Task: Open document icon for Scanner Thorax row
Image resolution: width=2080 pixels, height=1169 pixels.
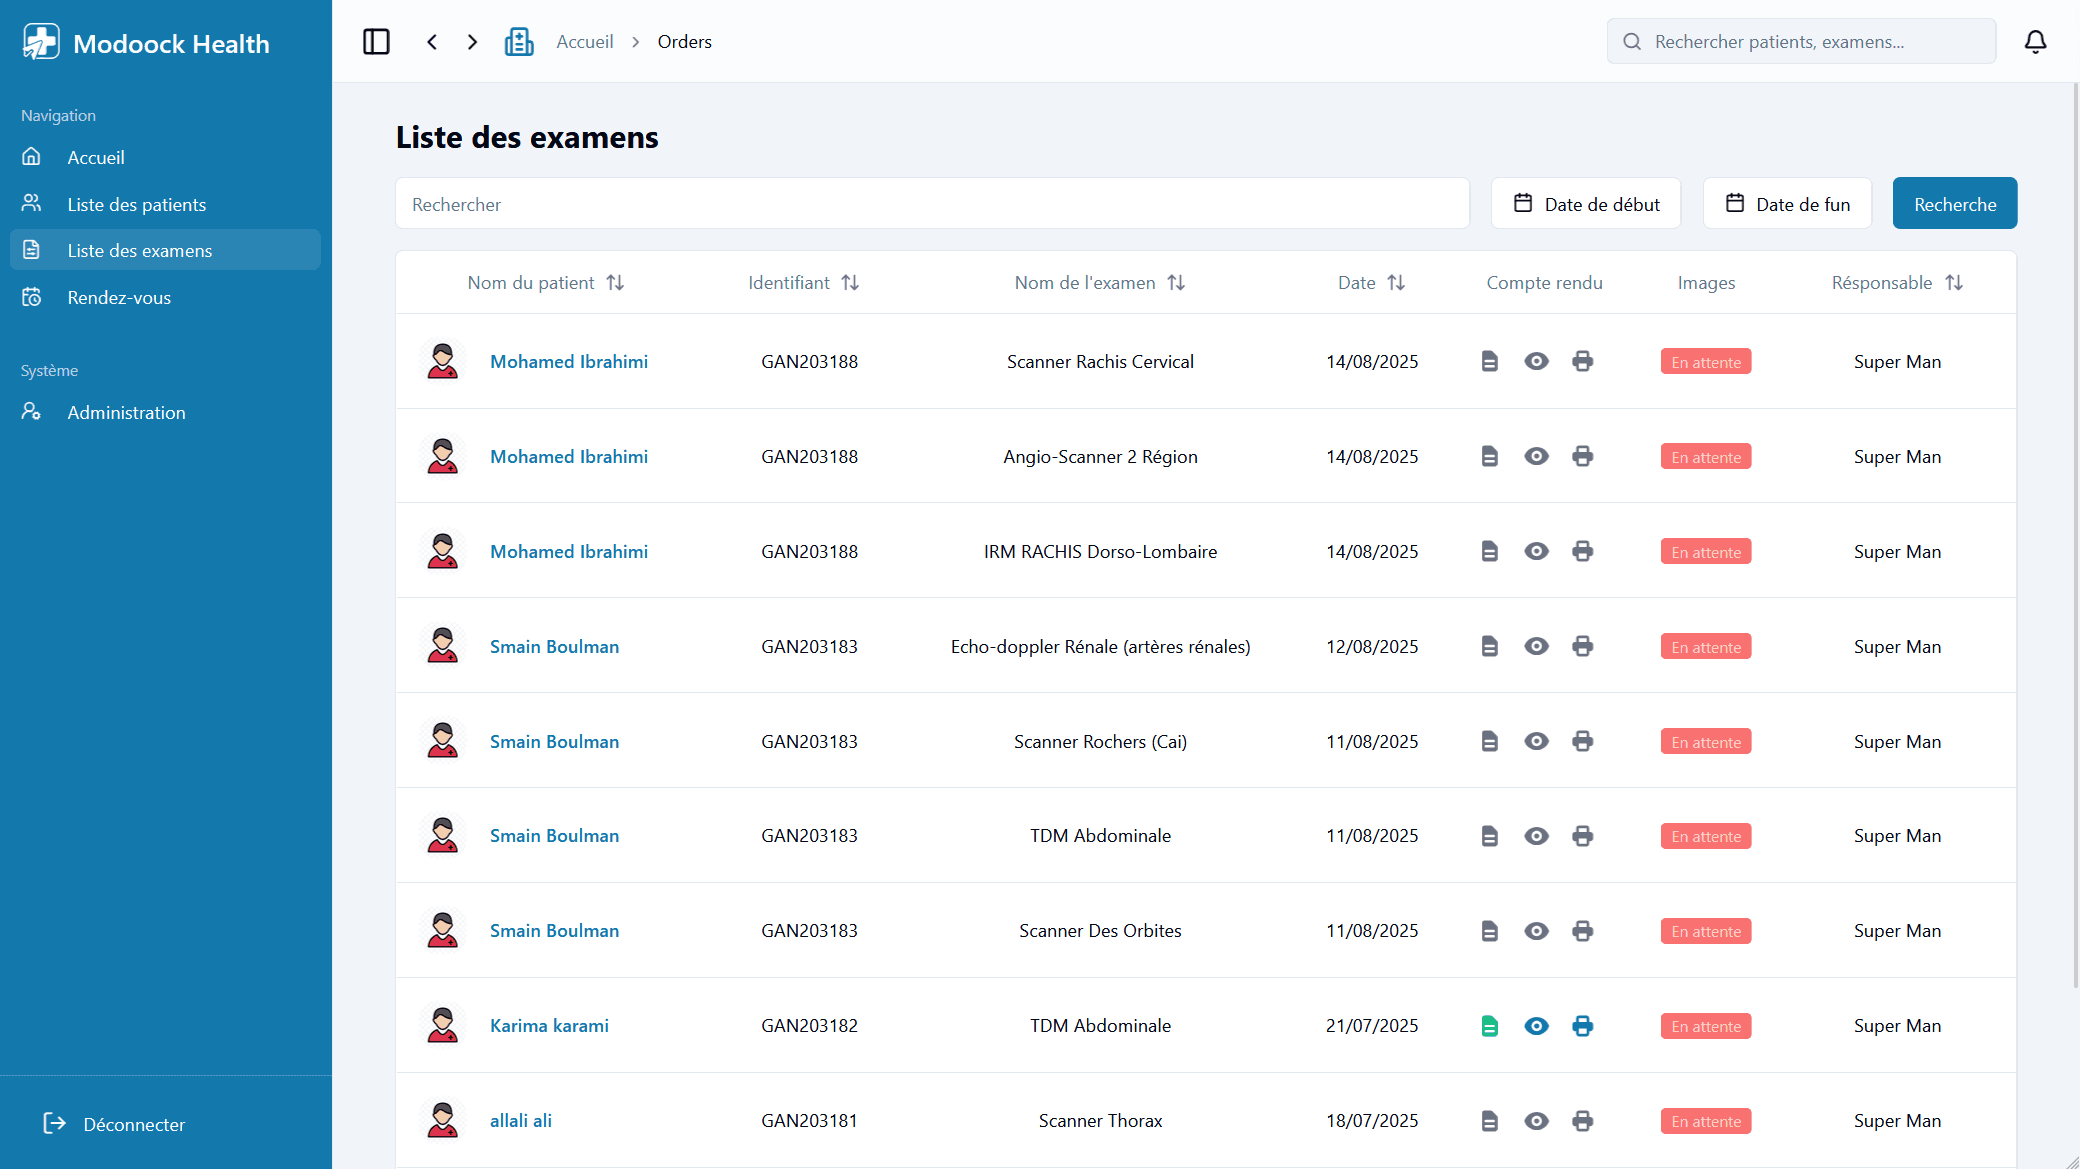Action: [x=1489, y=1121]
